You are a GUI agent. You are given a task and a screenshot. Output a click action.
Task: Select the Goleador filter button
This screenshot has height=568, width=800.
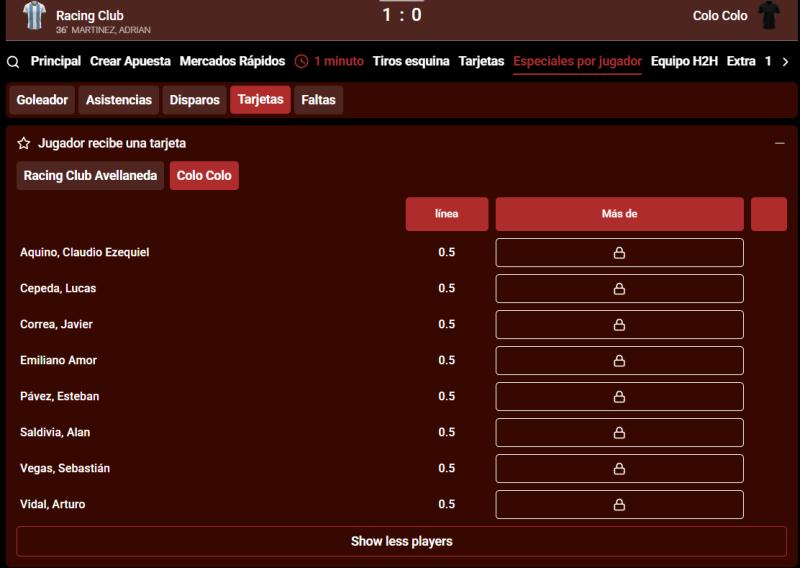coord(42,100)
